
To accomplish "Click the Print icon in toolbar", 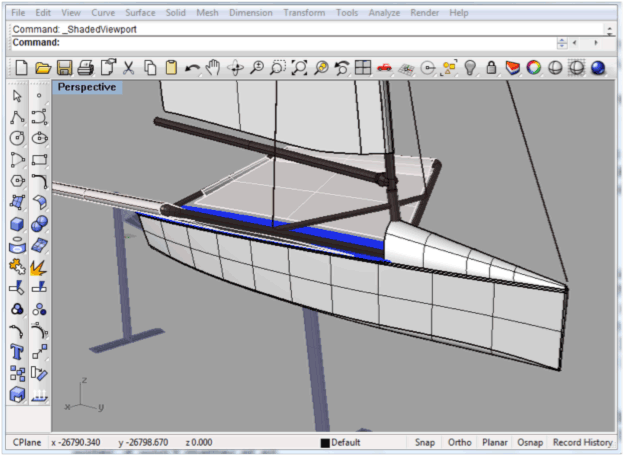I will (86, 68).
